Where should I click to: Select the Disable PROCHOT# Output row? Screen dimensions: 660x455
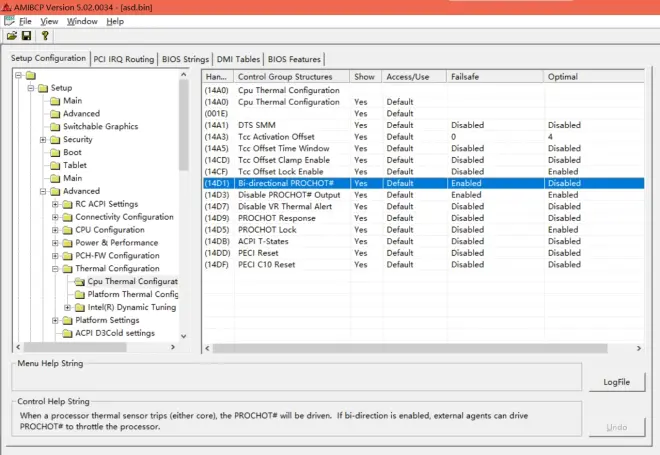(423, 195)
